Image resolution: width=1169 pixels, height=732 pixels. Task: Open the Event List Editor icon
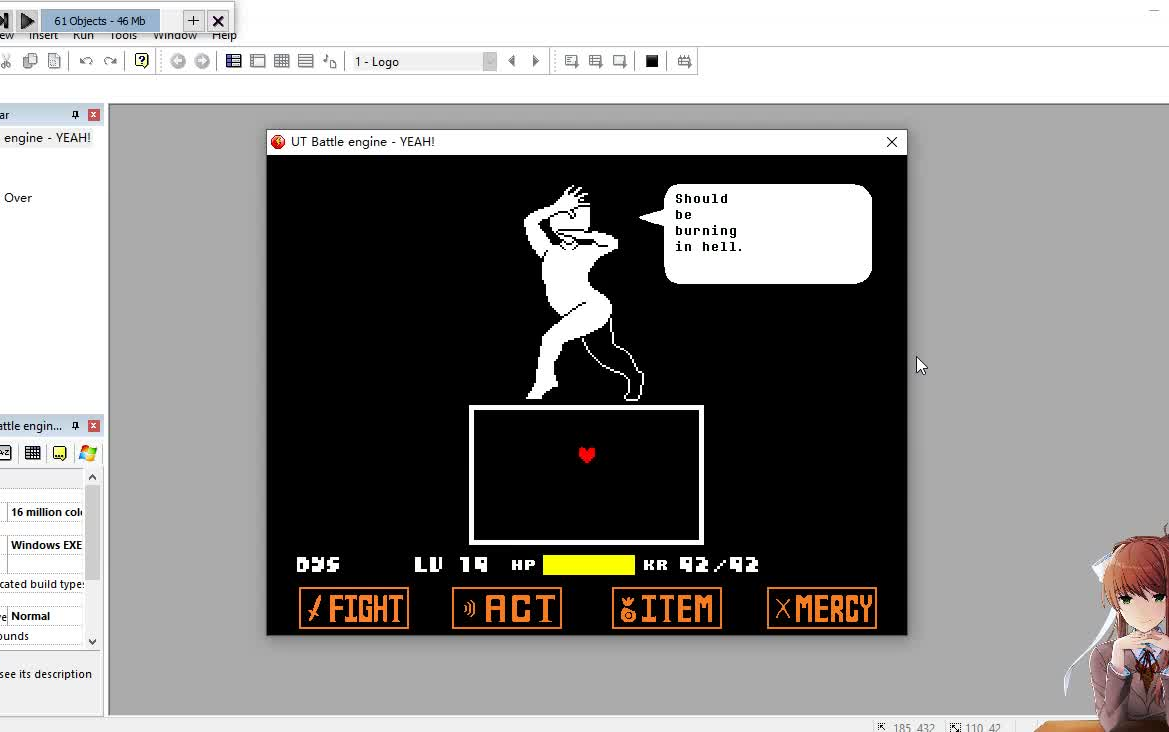click(x=306, y=61)
